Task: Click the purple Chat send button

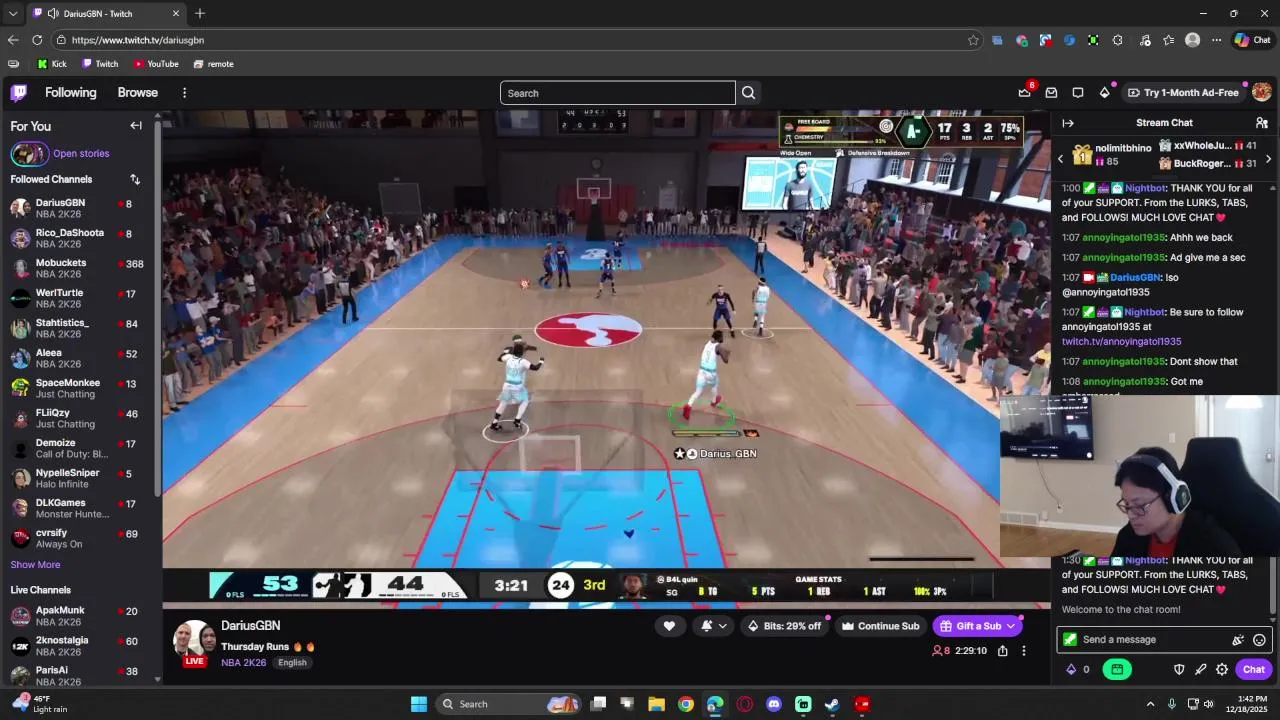Action: [1254, 670]
